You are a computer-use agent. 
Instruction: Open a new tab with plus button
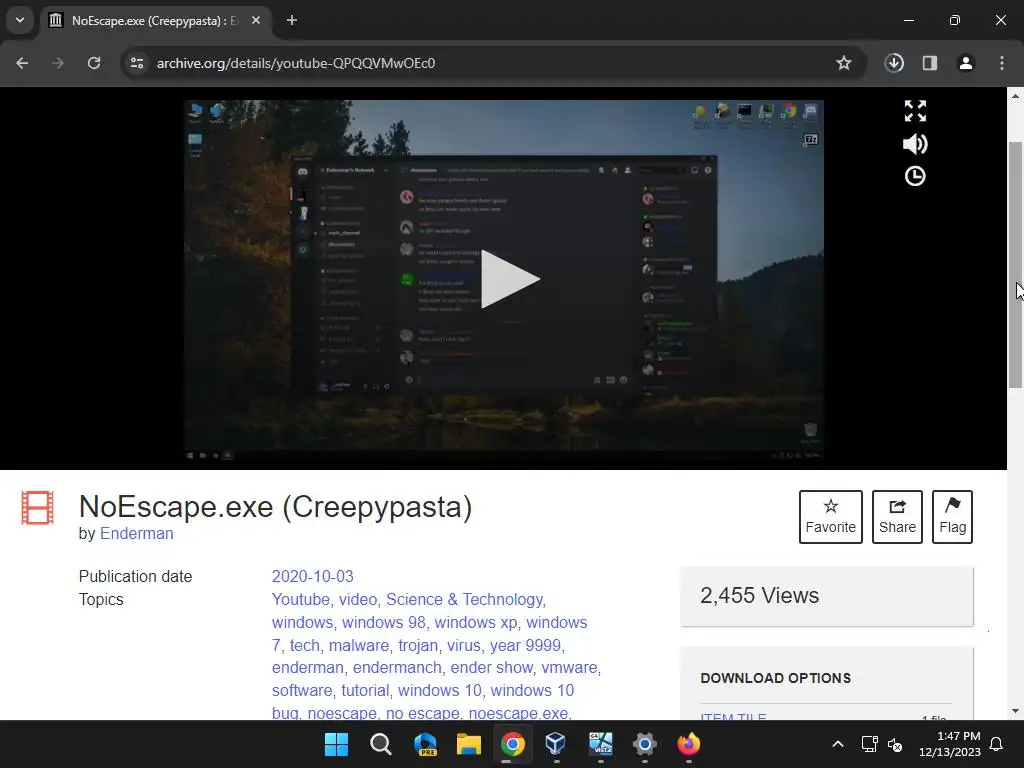coord(292,20)
